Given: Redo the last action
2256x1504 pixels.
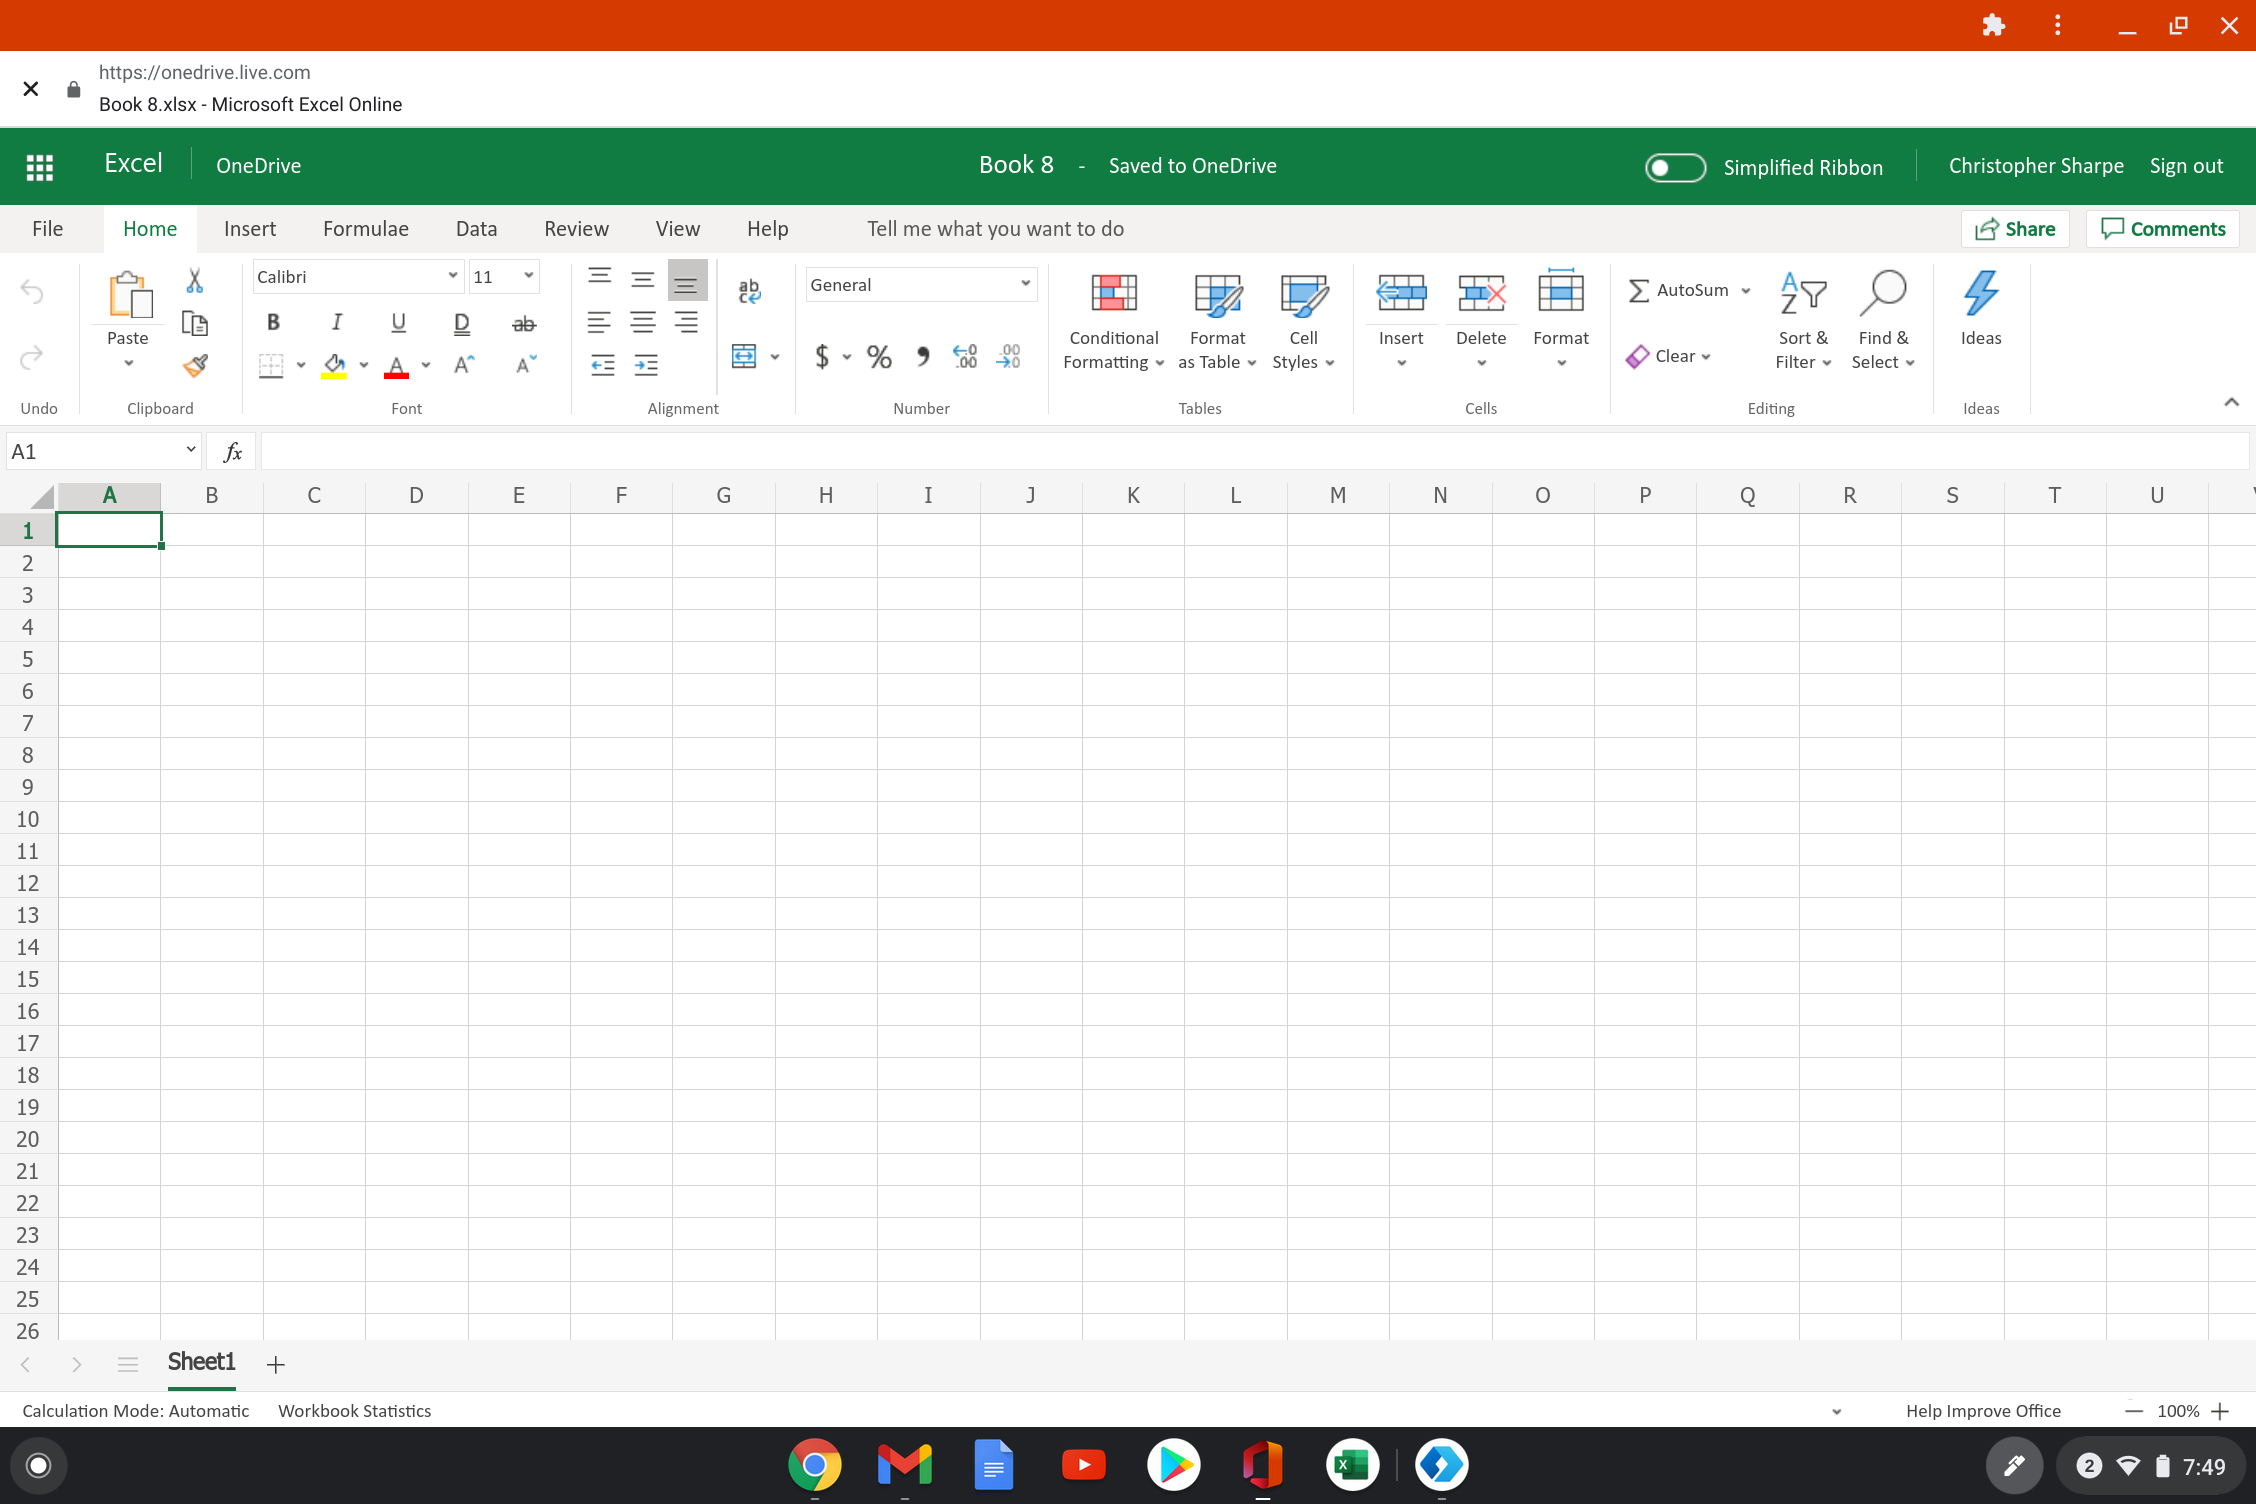Looking at the screenshot, I should point(33,357).
